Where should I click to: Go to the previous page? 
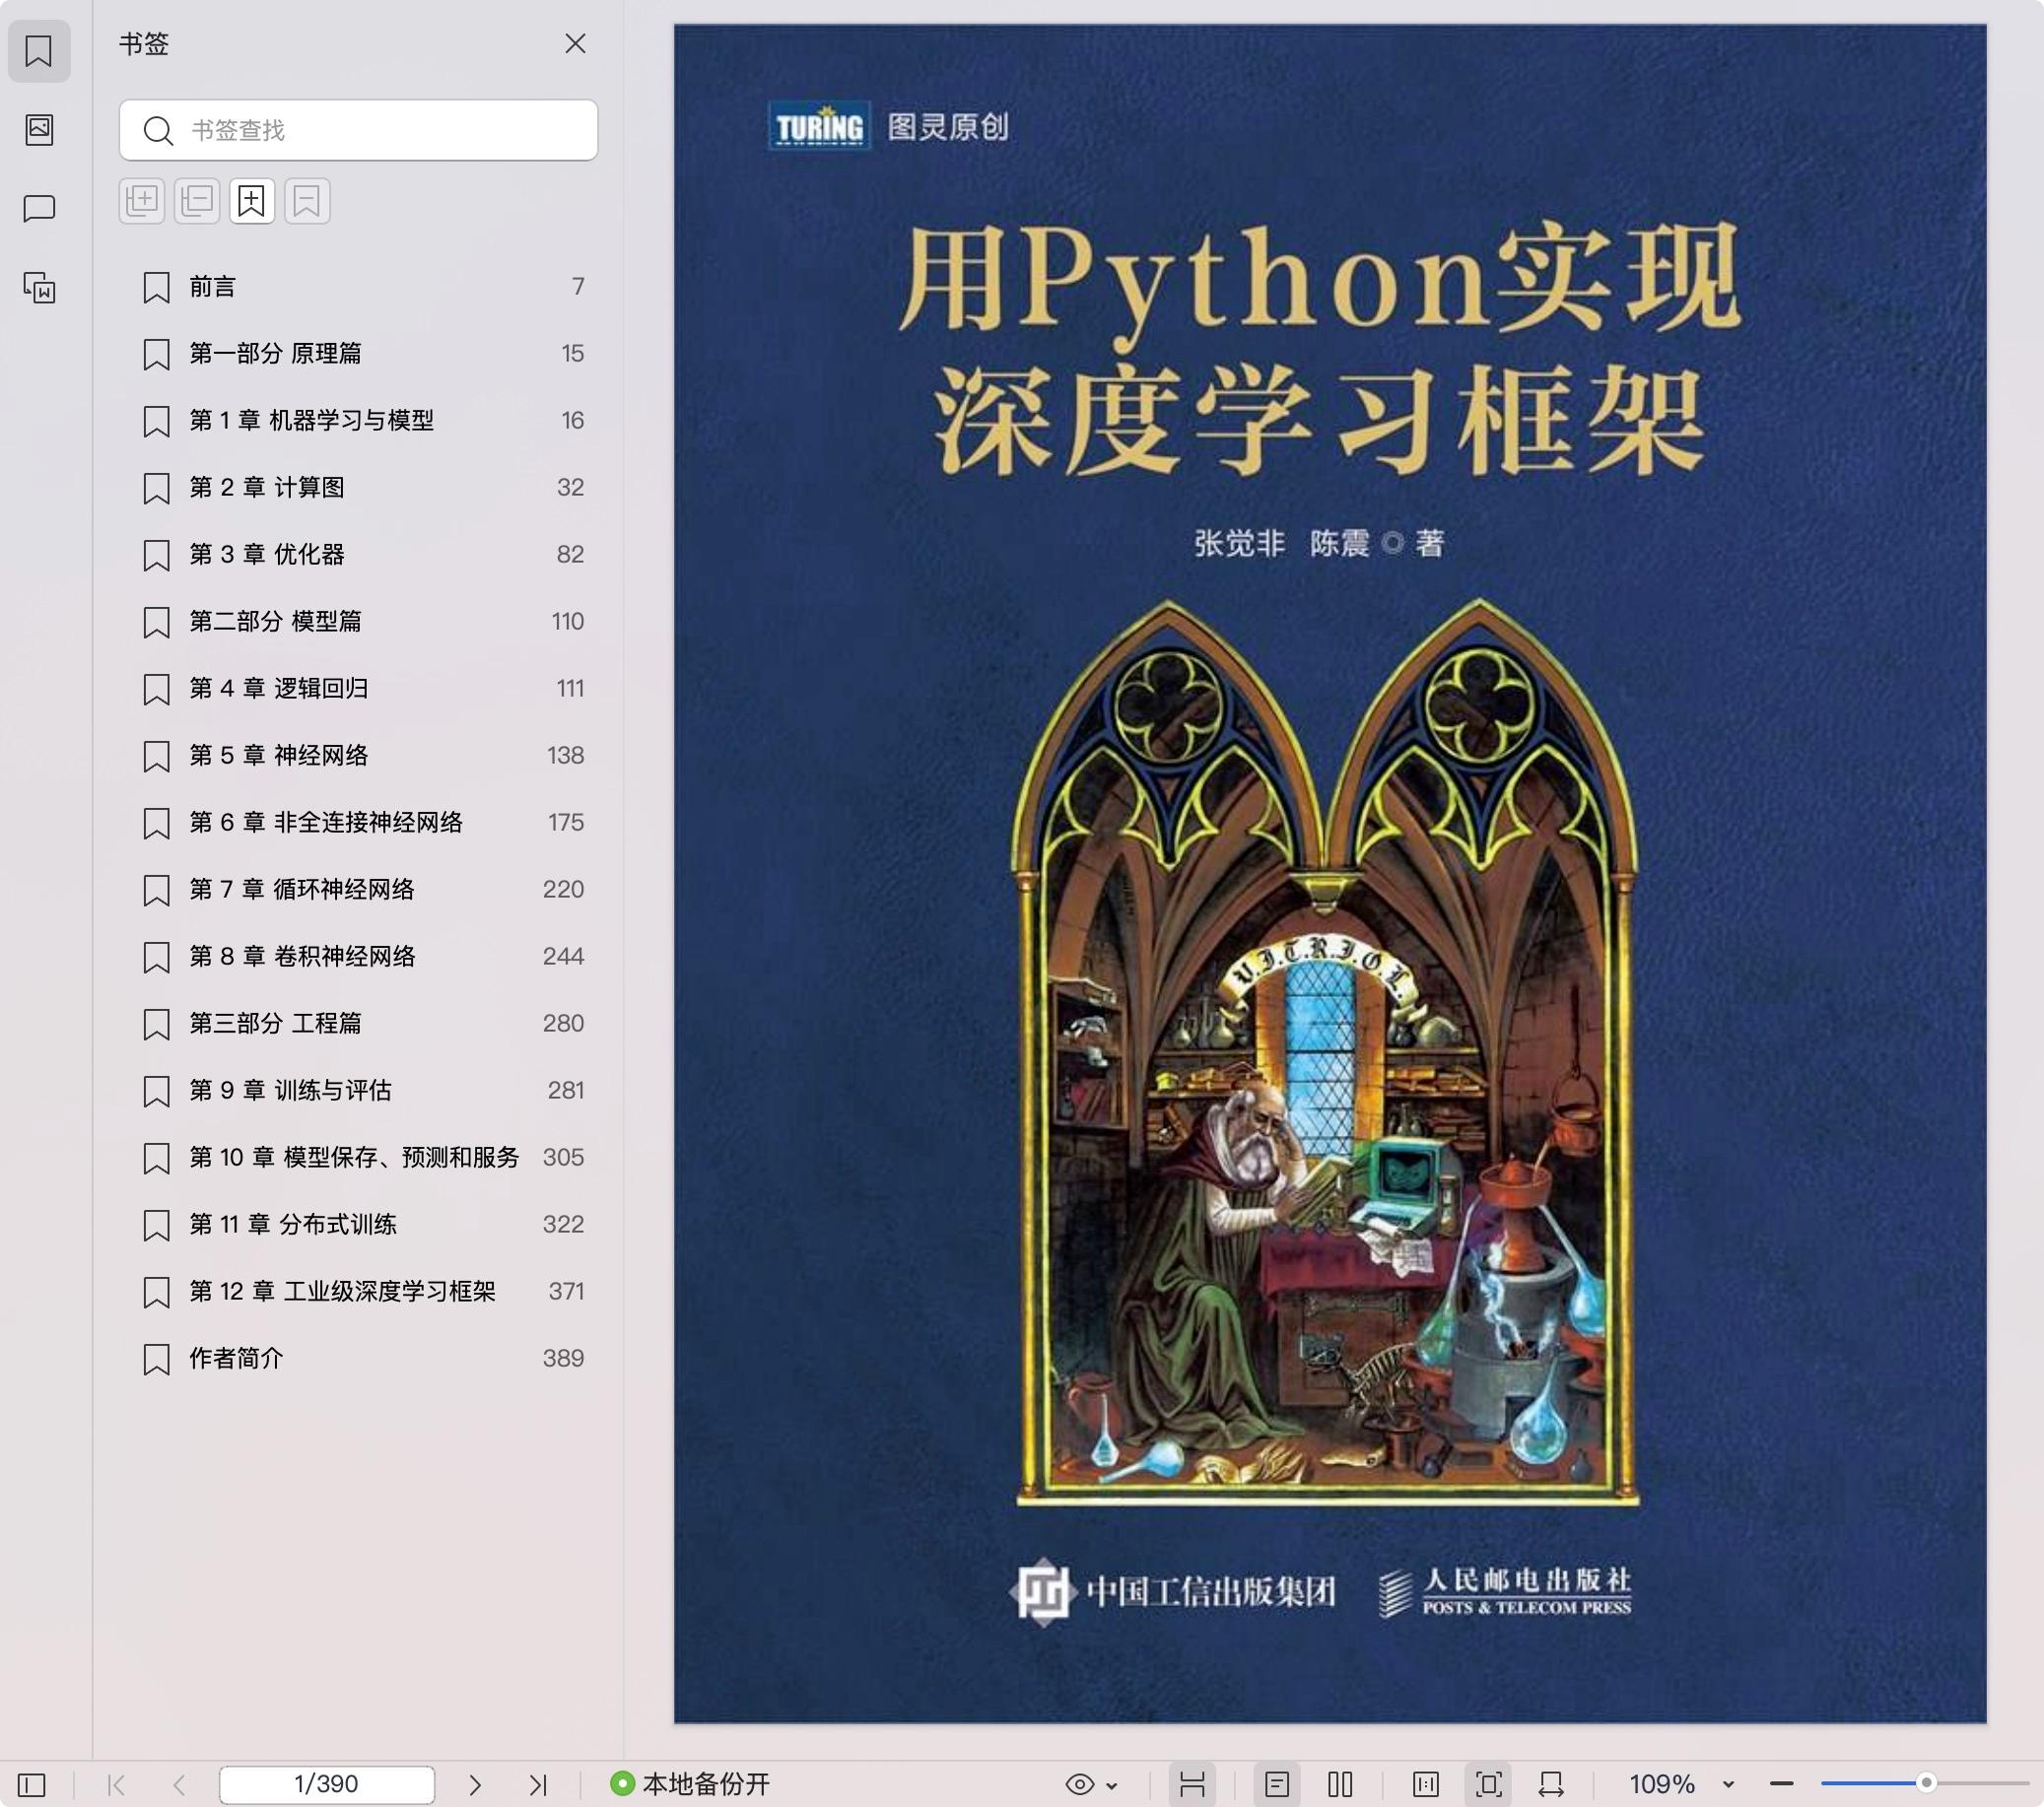(179, 1785)
